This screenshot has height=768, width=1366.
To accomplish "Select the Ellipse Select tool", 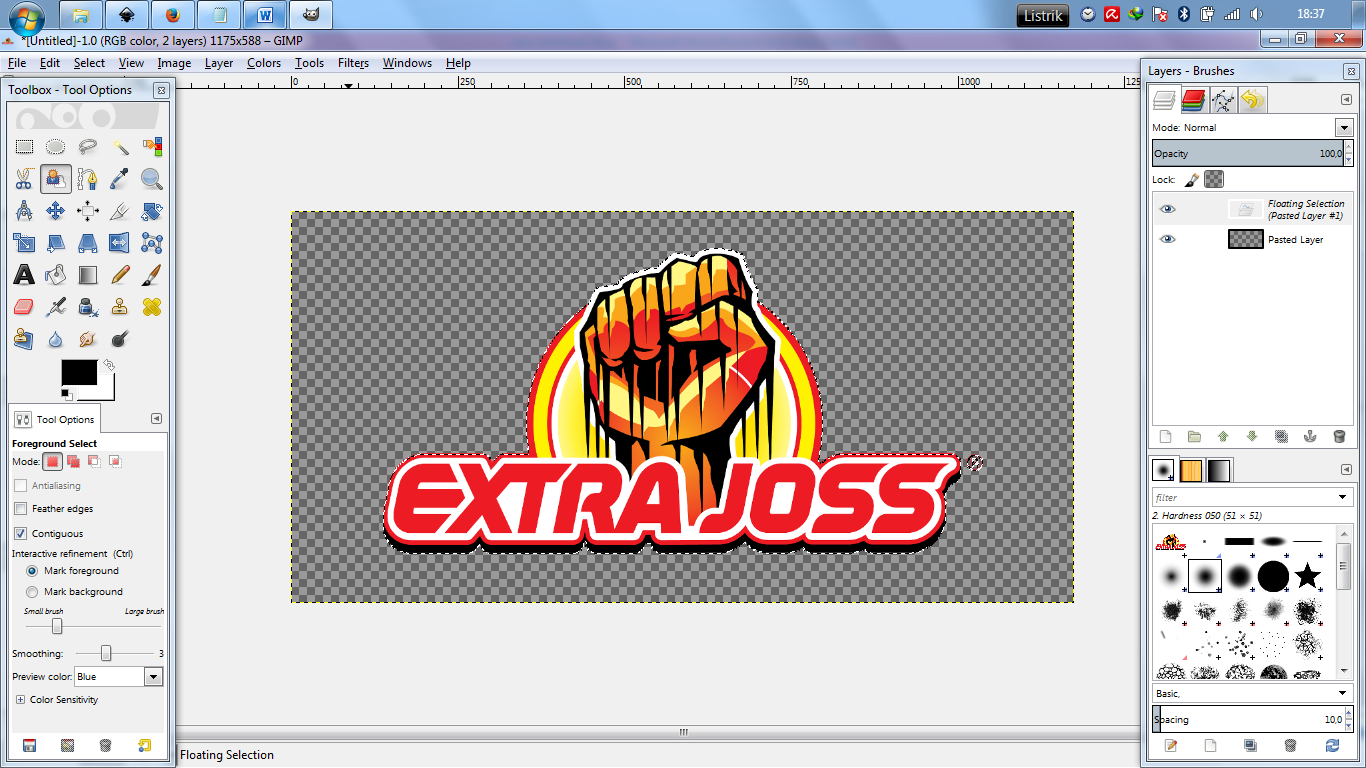I will click(56, 147).
